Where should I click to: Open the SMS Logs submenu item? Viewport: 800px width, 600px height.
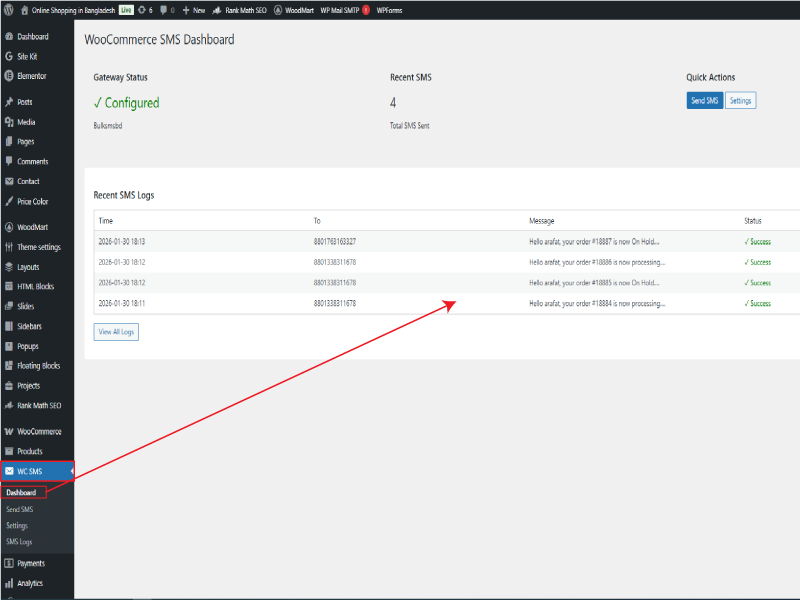pos(19,541)
